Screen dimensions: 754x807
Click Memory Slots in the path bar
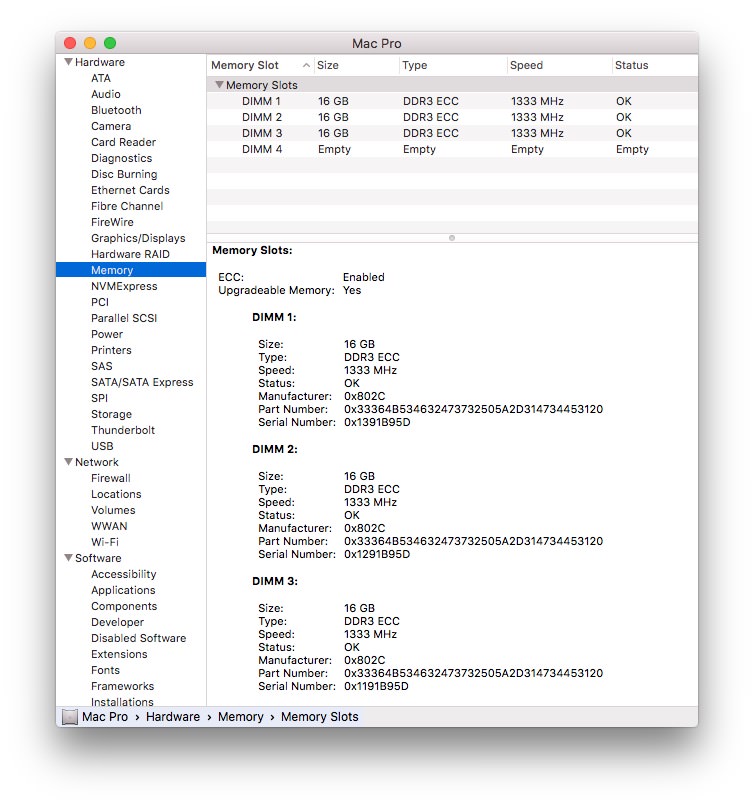point(320,717)
